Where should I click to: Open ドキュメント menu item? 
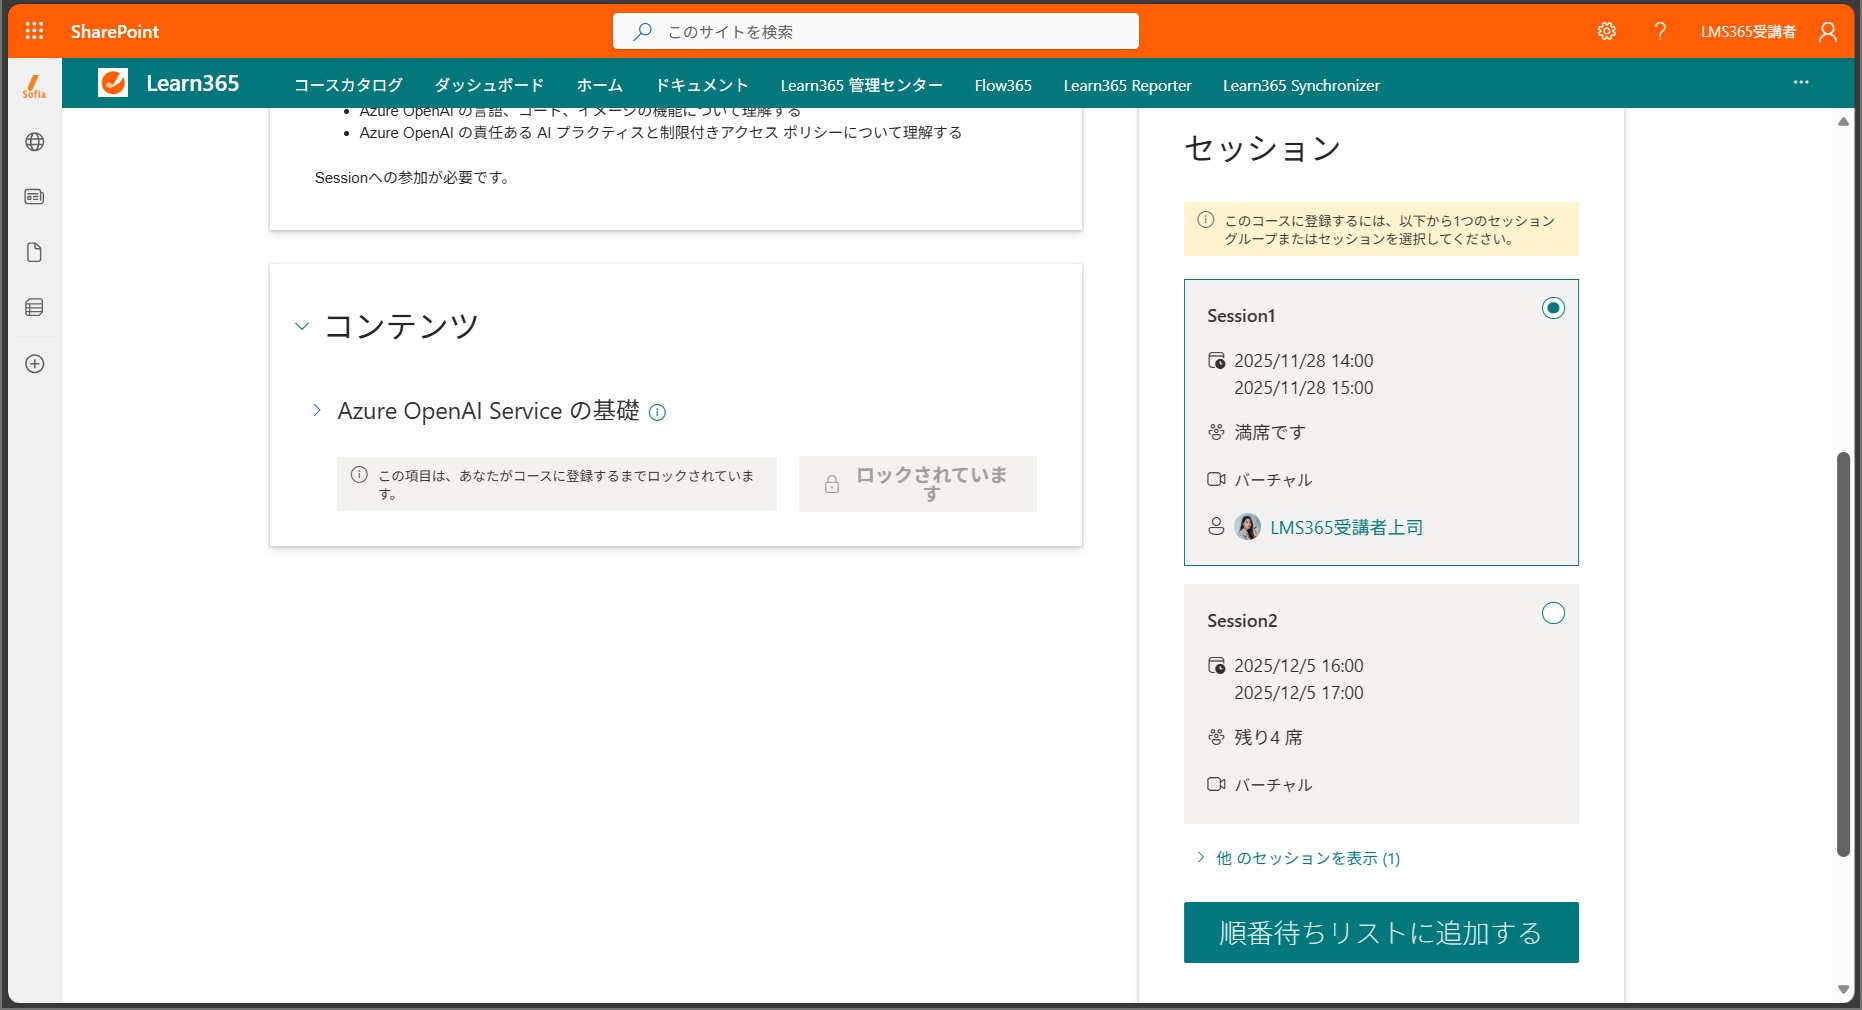[702, 85]
